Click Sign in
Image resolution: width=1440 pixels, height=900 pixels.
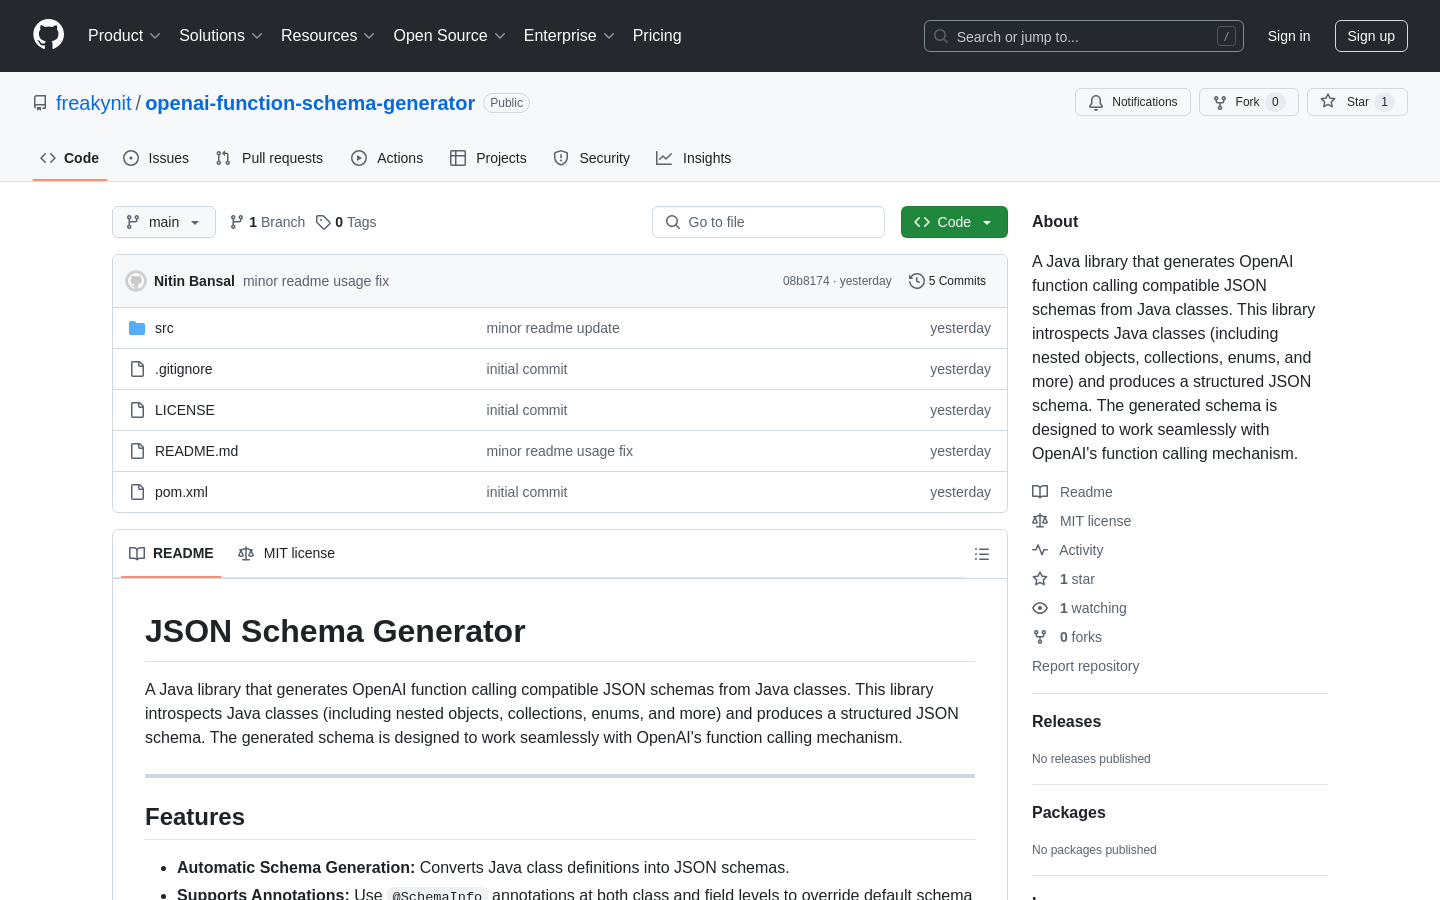coord(1289,36)
